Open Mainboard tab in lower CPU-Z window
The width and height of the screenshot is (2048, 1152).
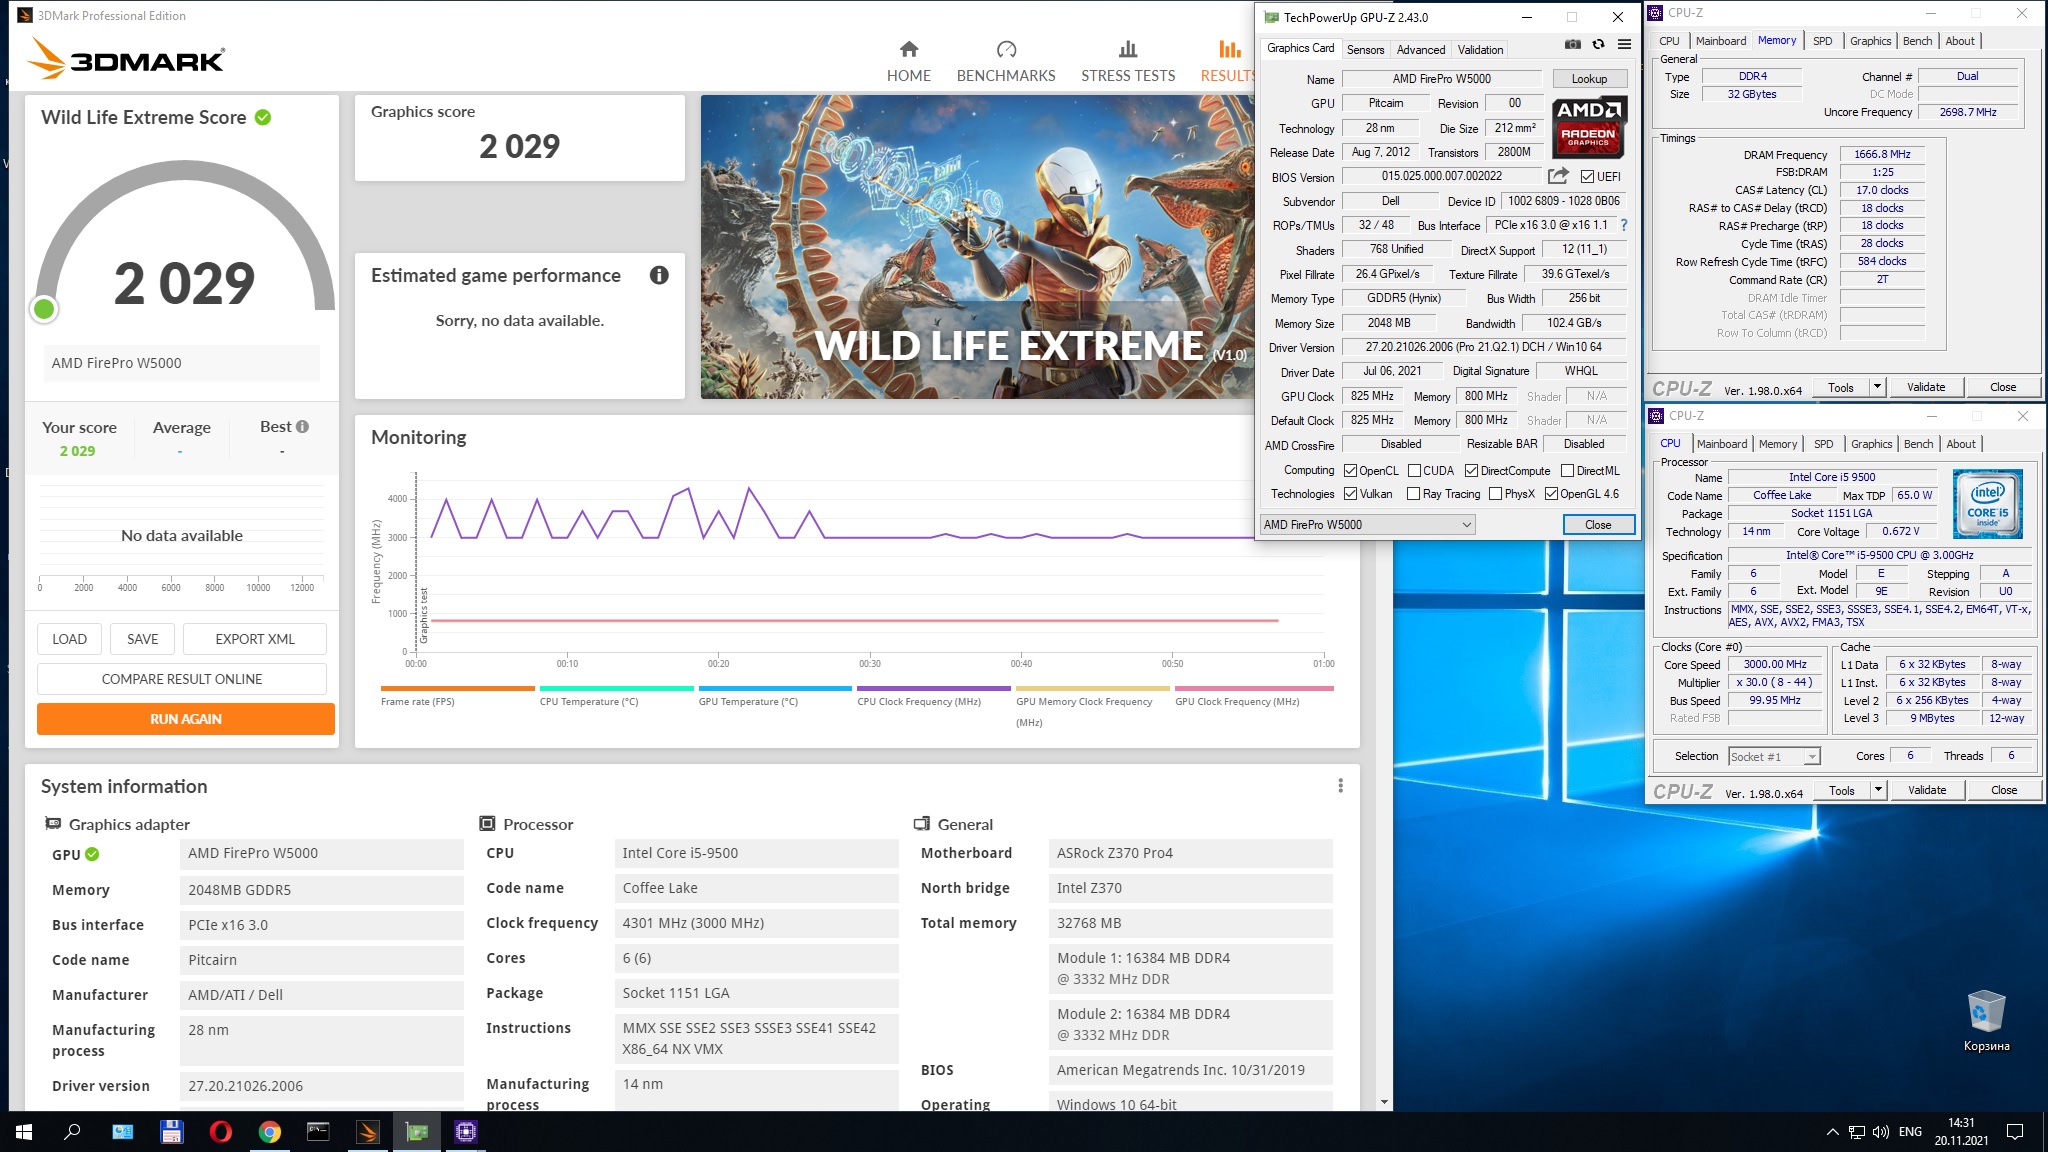point(1722,444)
